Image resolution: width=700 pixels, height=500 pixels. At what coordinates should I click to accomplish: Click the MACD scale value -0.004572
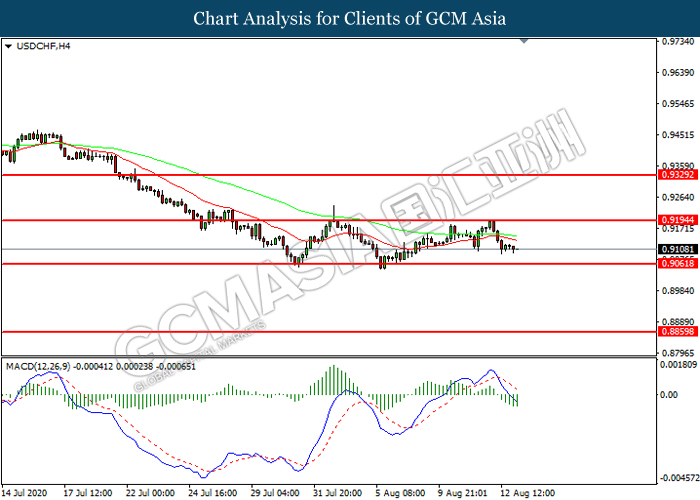(679, 478)
